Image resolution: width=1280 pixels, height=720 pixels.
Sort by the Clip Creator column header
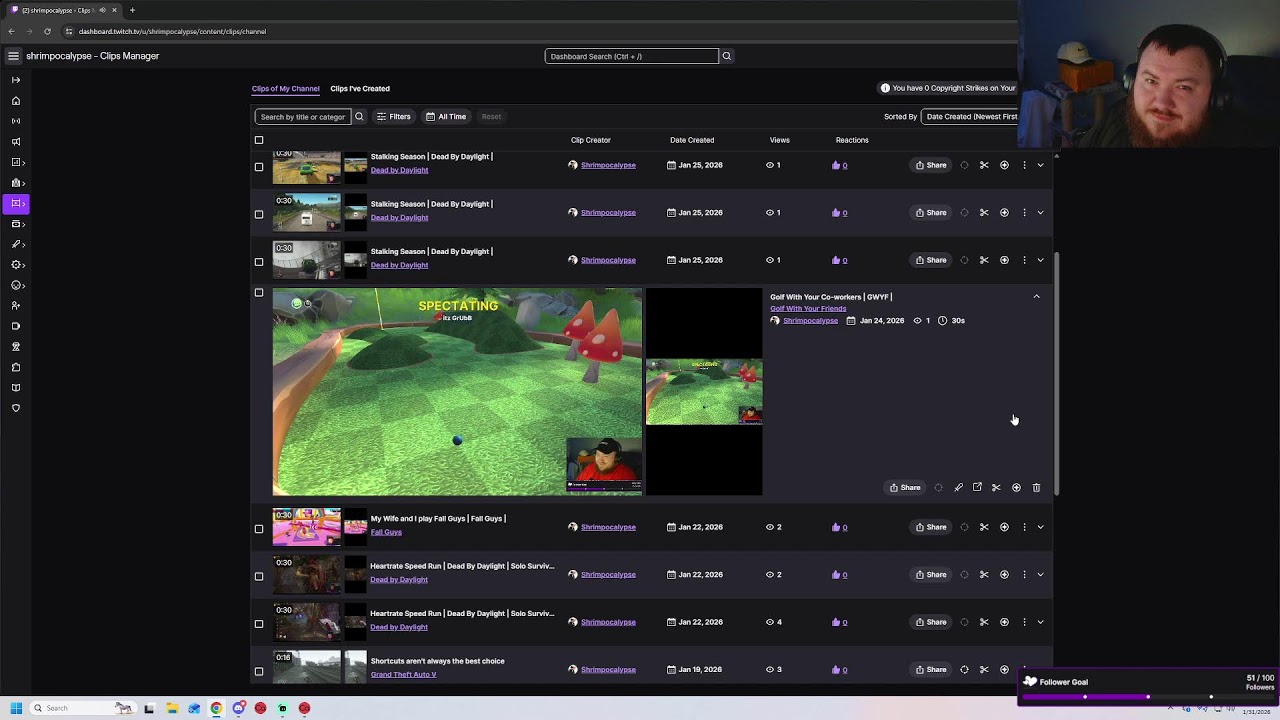pos(590,140)
